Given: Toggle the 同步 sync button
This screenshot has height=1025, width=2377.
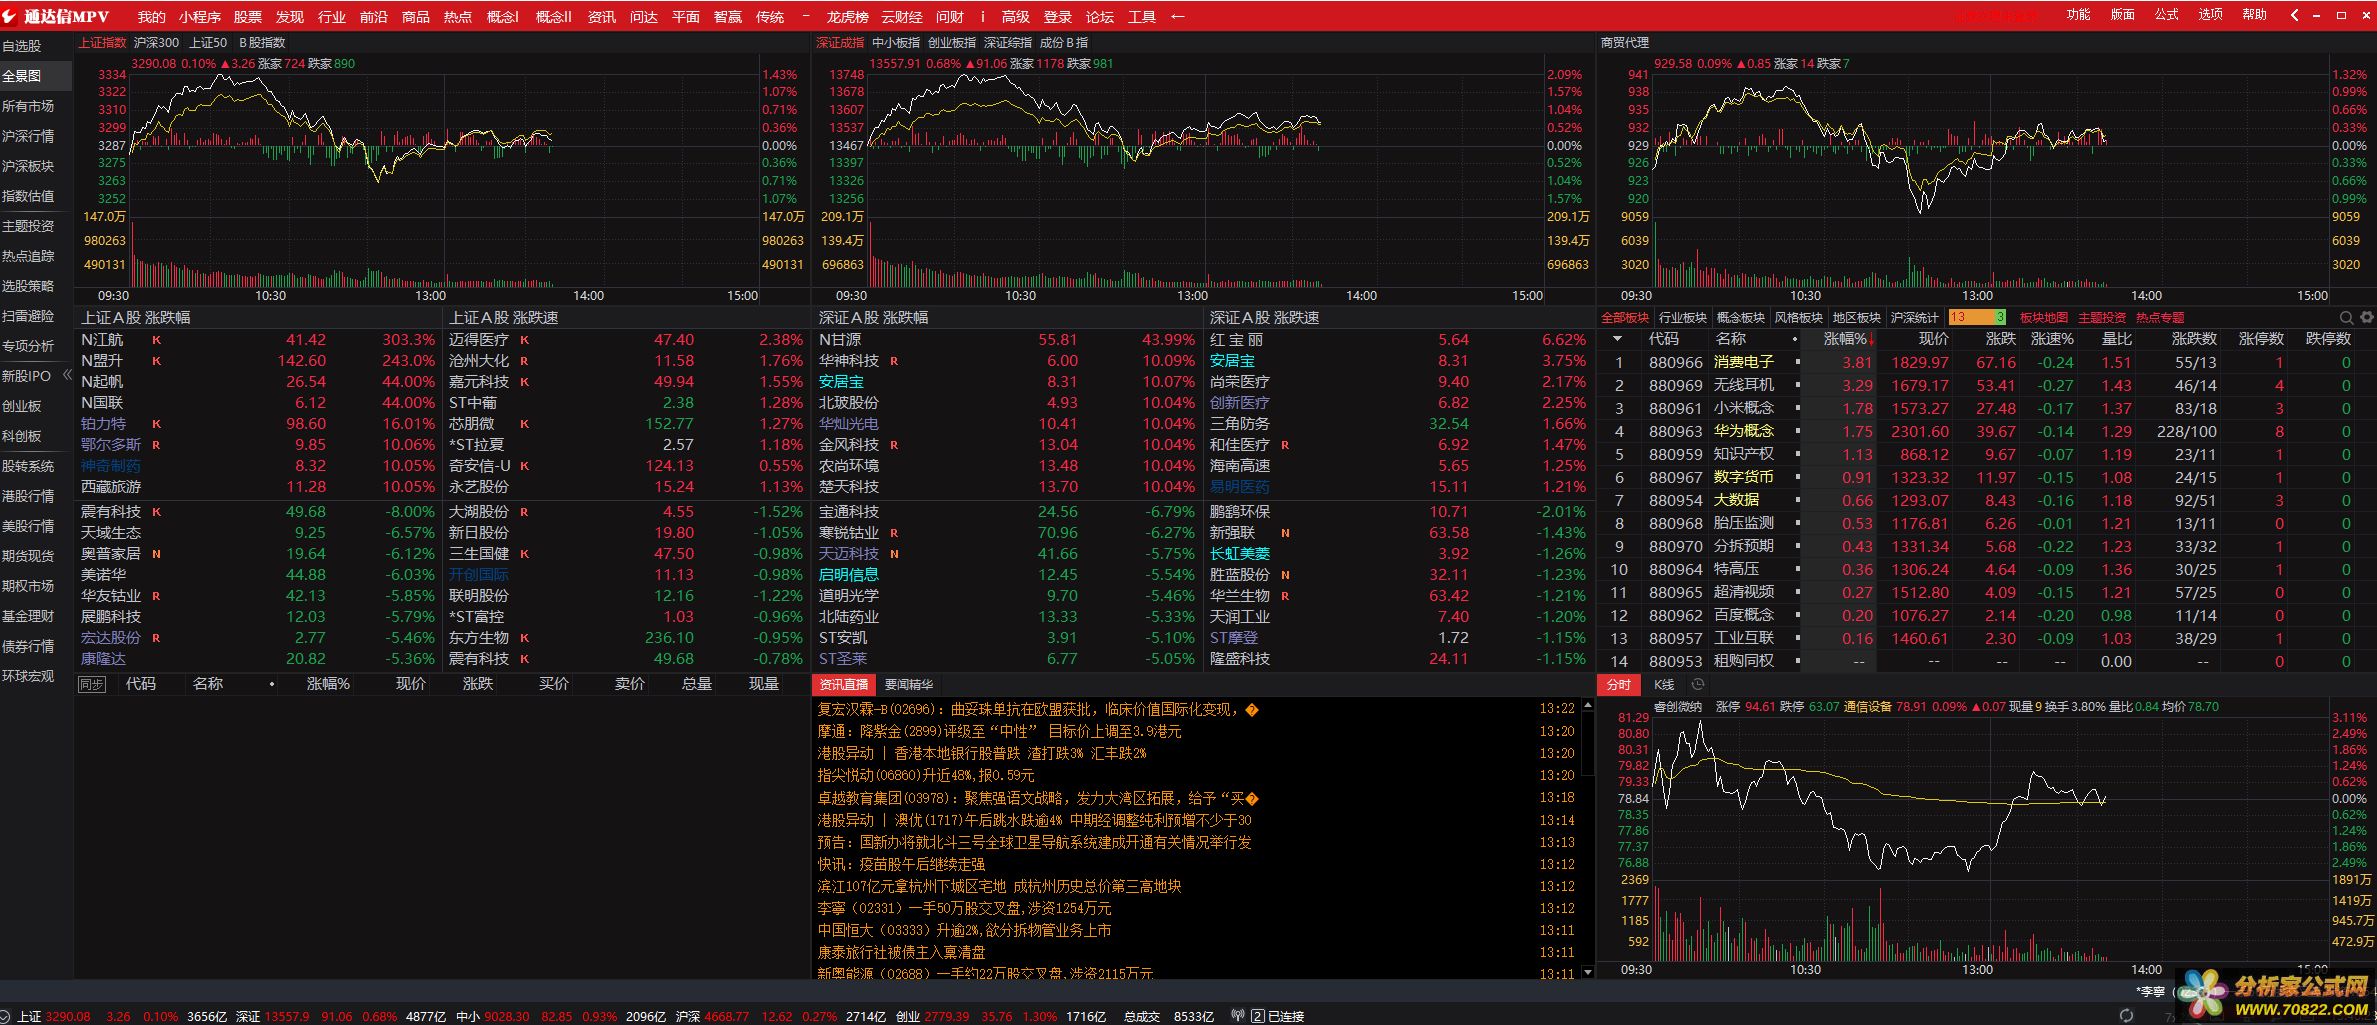Looking at the screenshot, I should coord(92,685).
